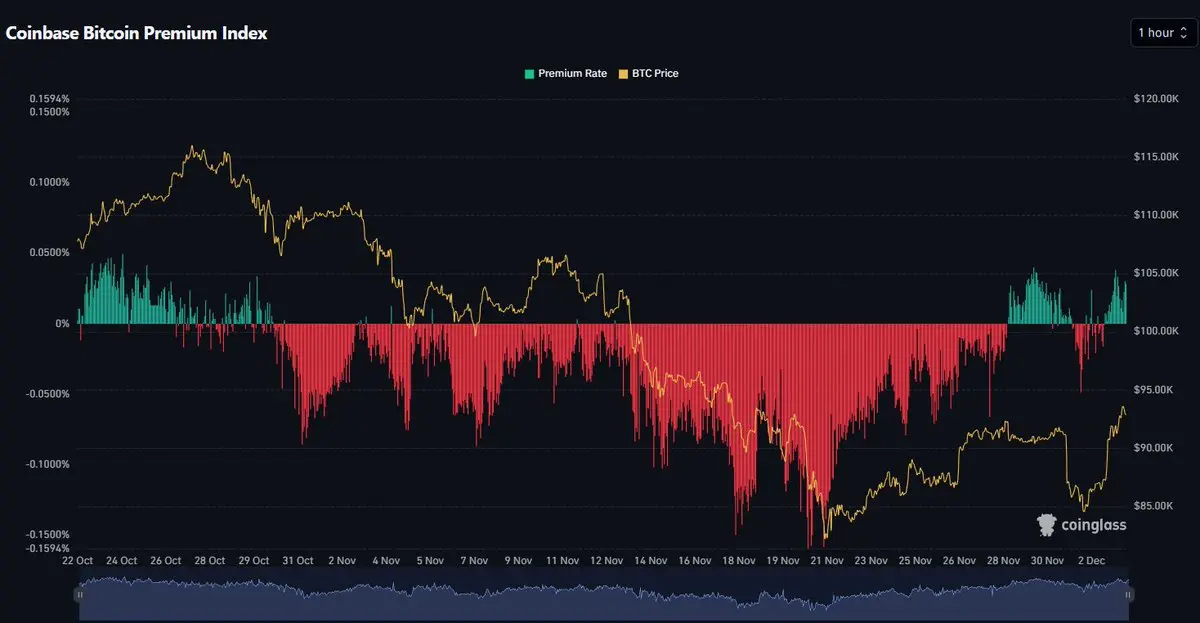
Task: Click the $105.00K price axis label
Action: click(x=1158, y=273)
